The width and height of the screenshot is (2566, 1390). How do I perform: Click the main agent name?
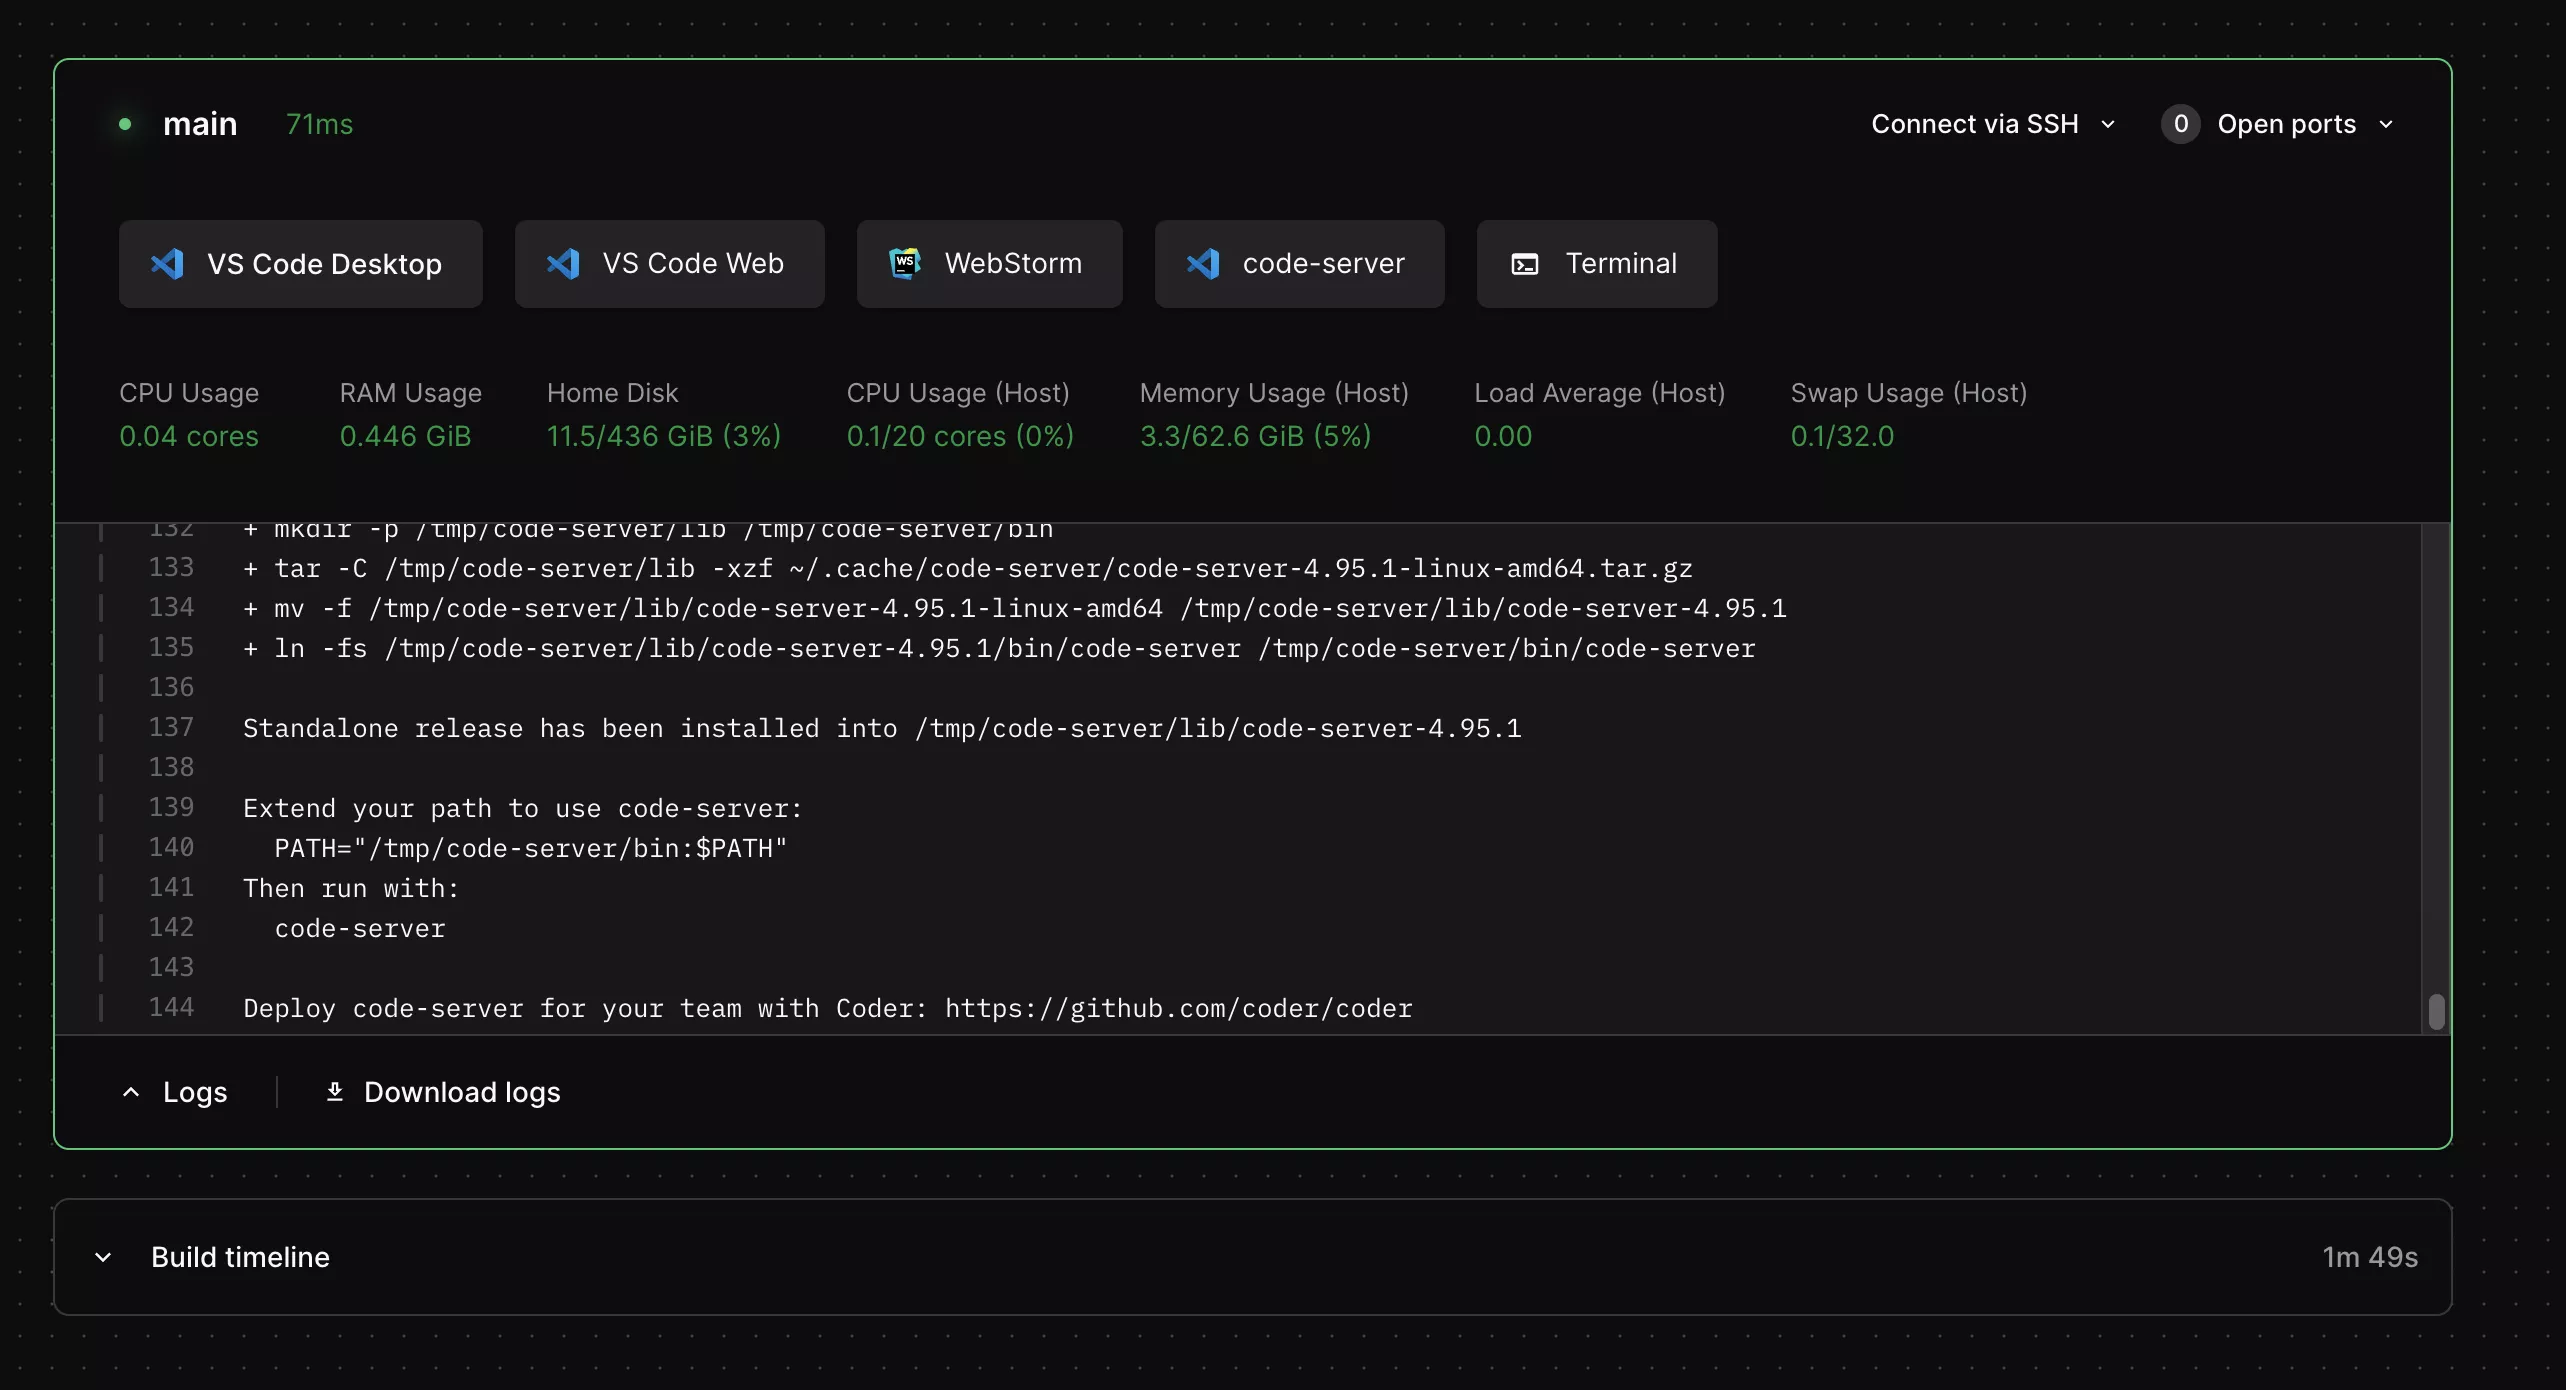(x=200, y=124)
